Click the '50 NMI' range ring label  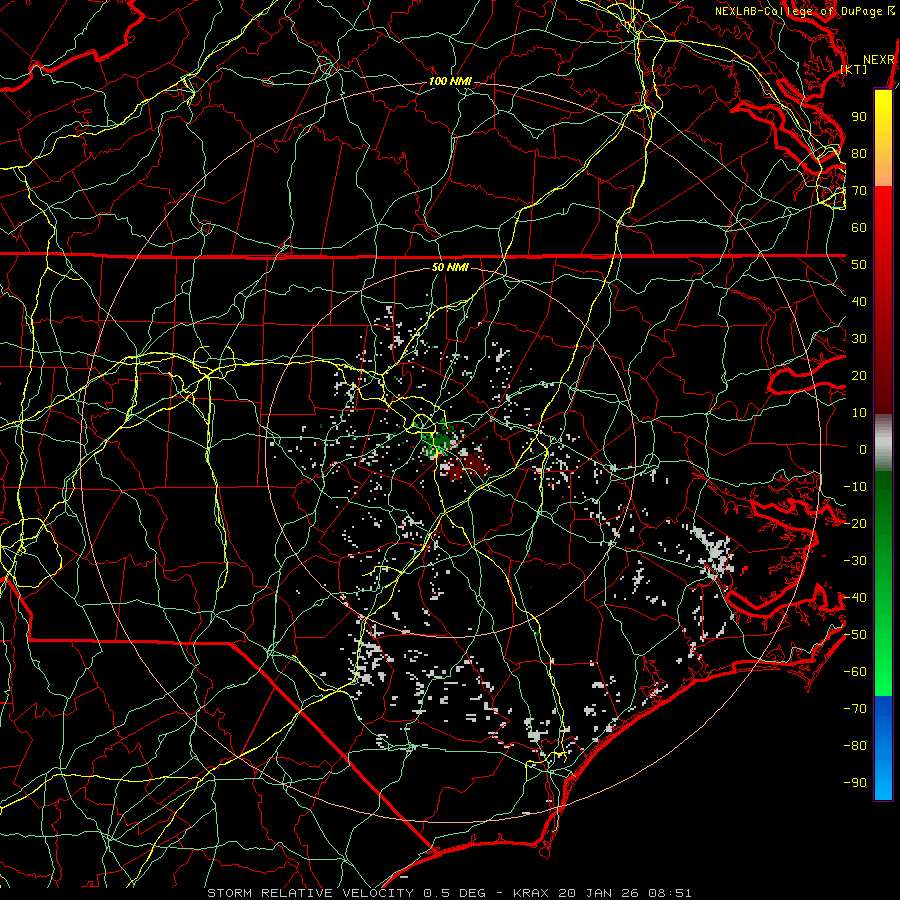click(450, 267)
